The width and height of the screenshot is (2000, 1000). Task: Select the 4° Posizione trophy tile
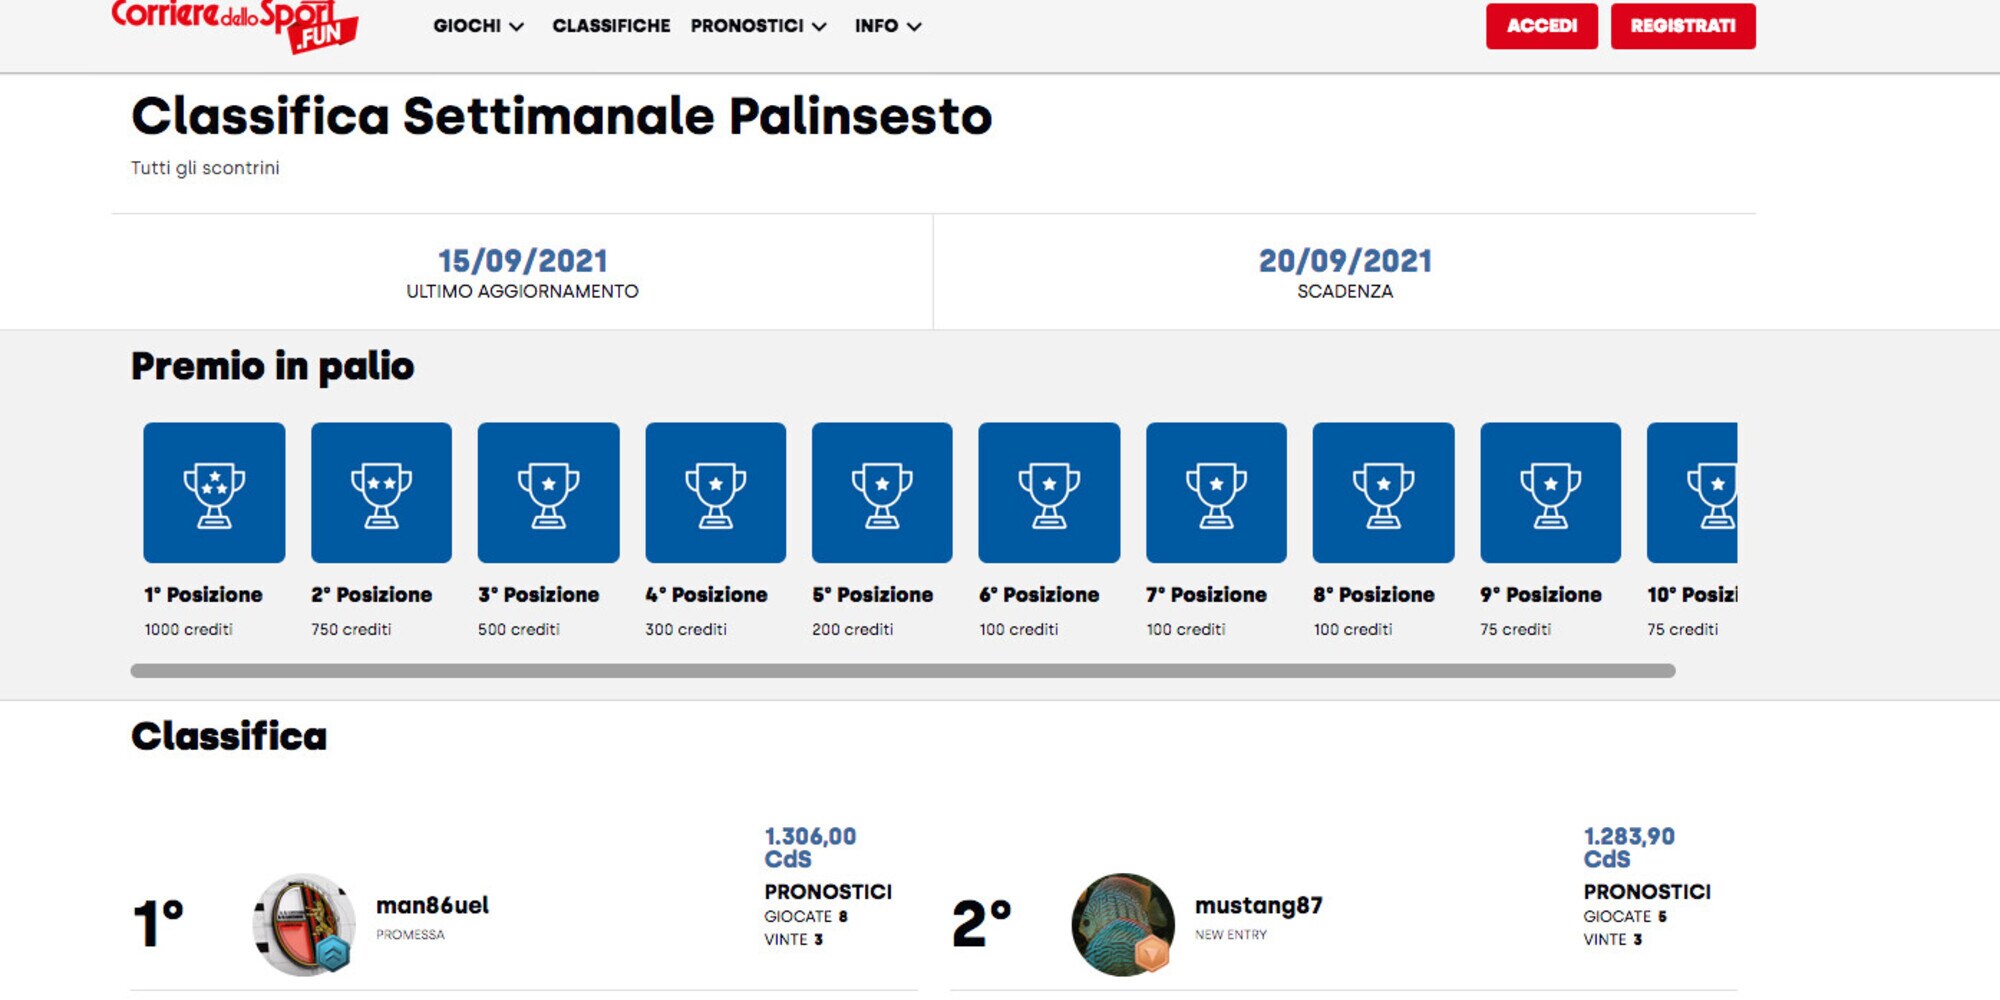click(x=716, y=492)
